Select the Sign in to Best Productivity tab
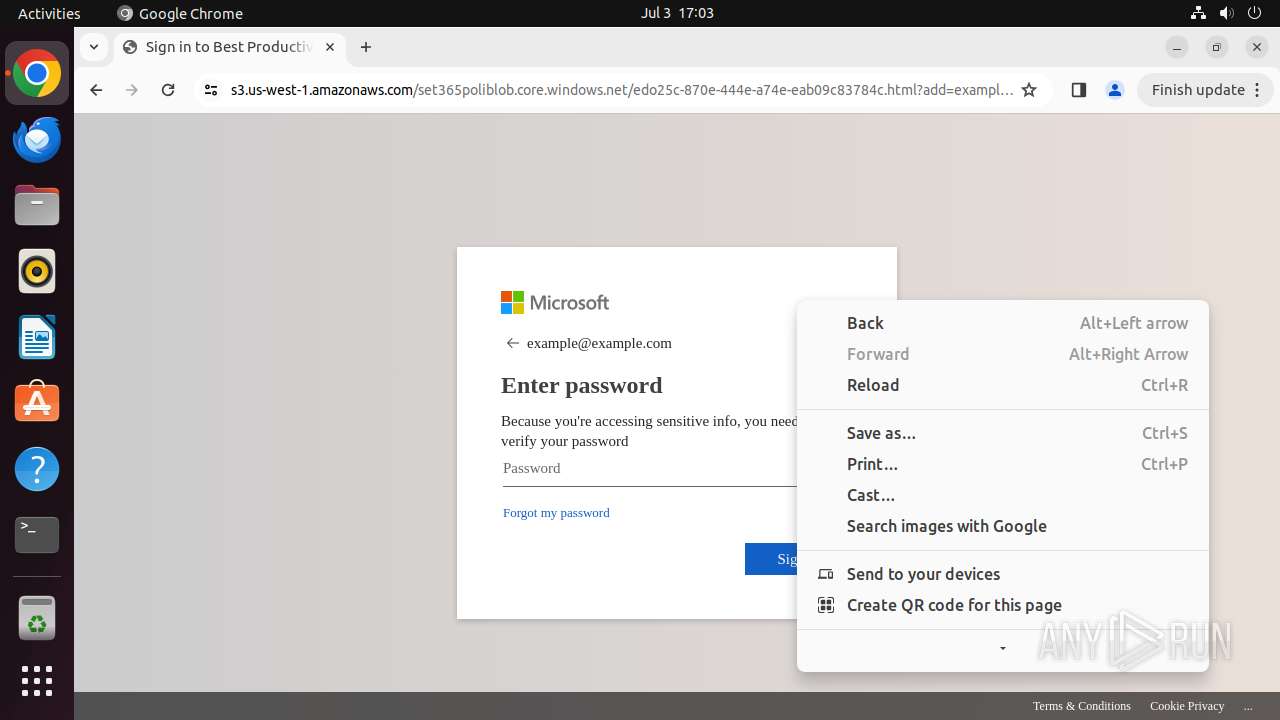The height and width of the screenshot is (720, 1280). coord(229,47)
